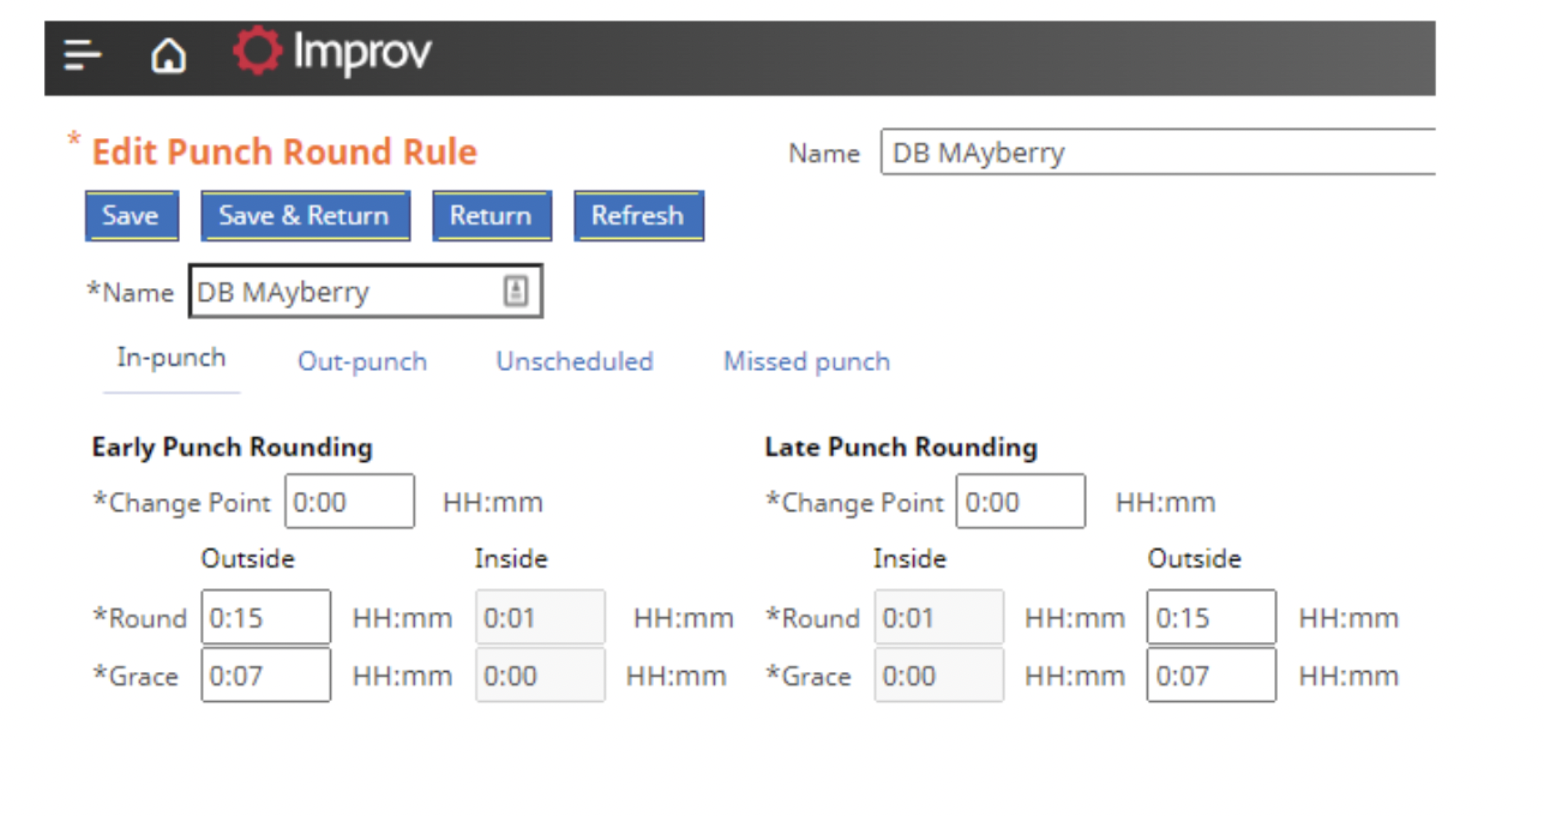Image resolution: width=1544 pixels, height=816 pixels.
Task: Select the In-punch tab
Action: click(x=170, y=358)
